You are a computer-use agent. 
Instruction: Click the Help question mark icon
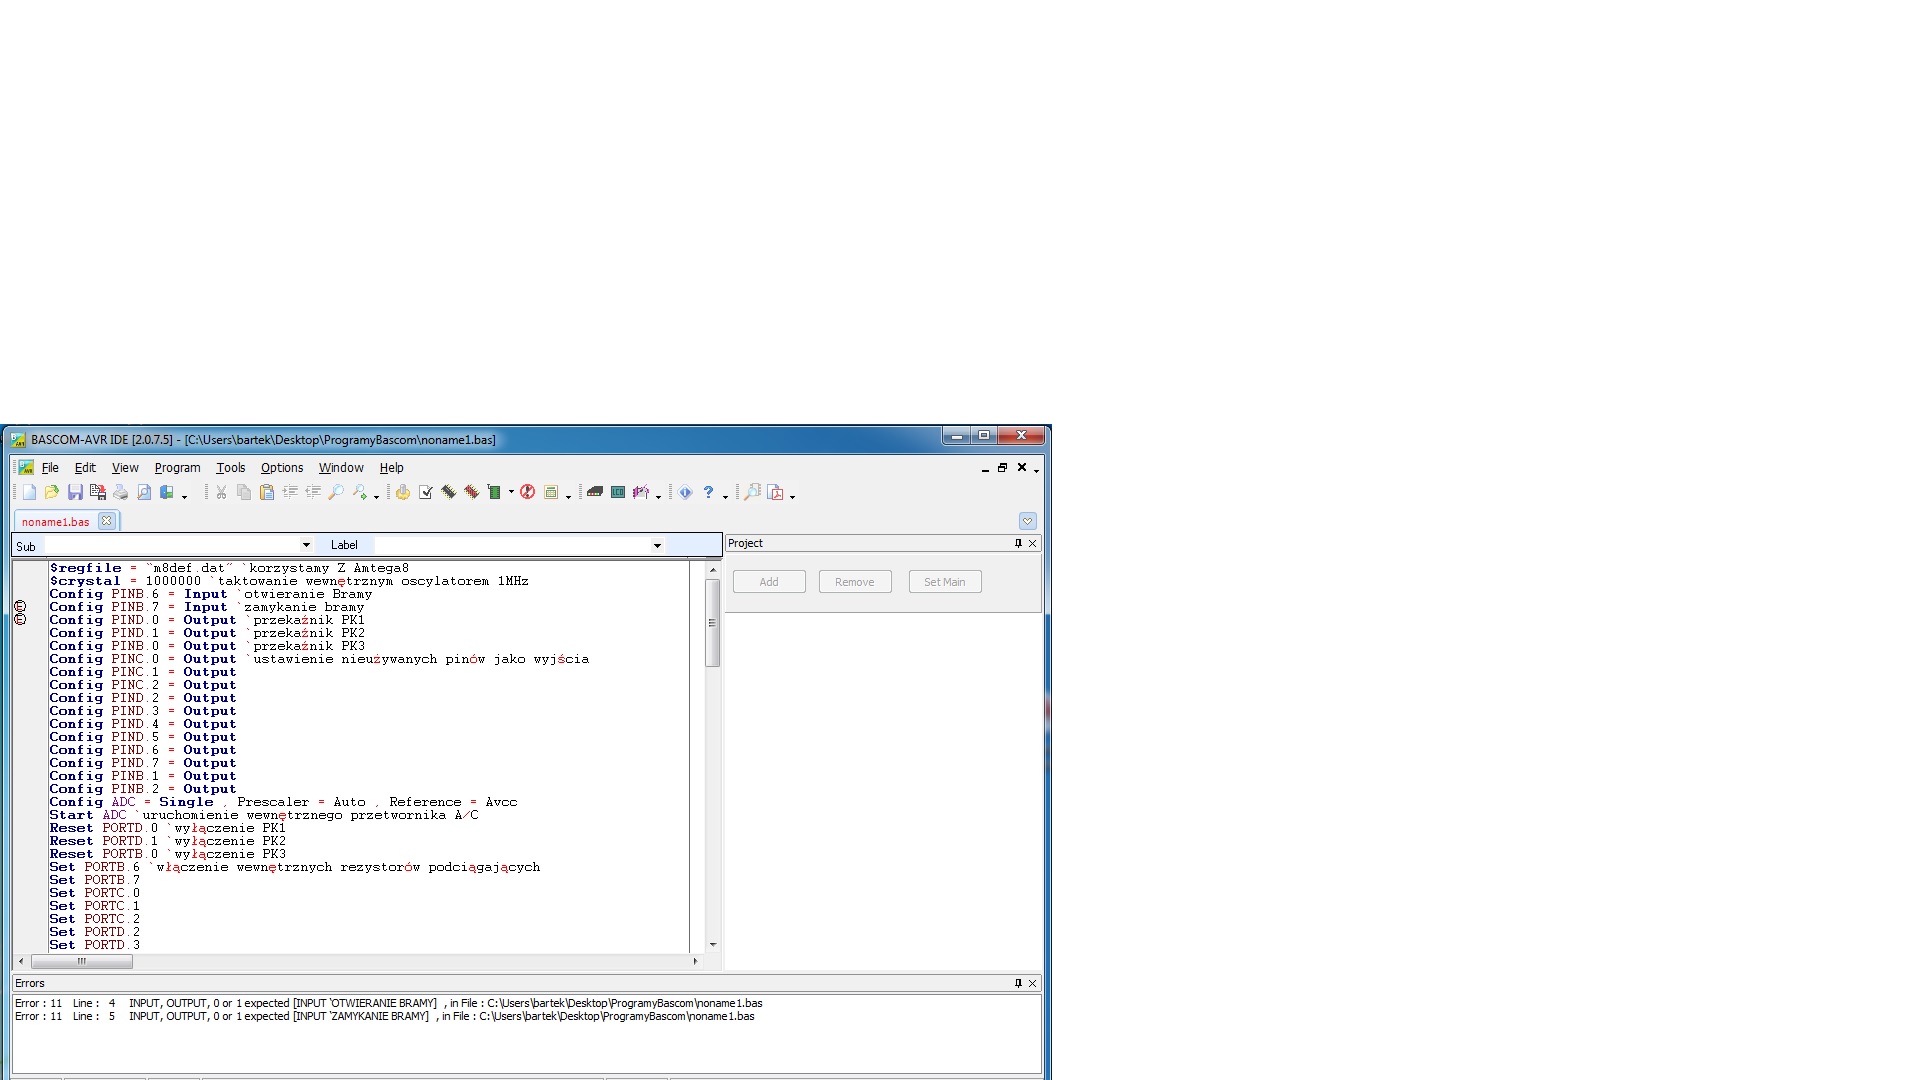708,492
